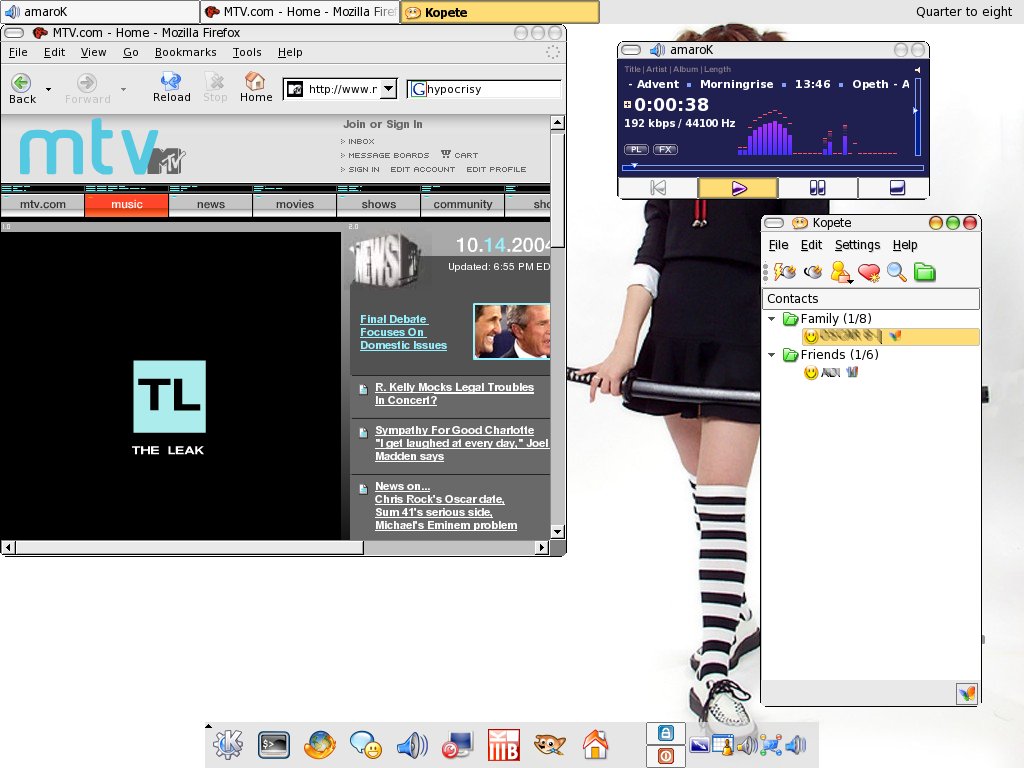Click the network tray icon
Screen dimensions: 1024x768
(771, 744)
